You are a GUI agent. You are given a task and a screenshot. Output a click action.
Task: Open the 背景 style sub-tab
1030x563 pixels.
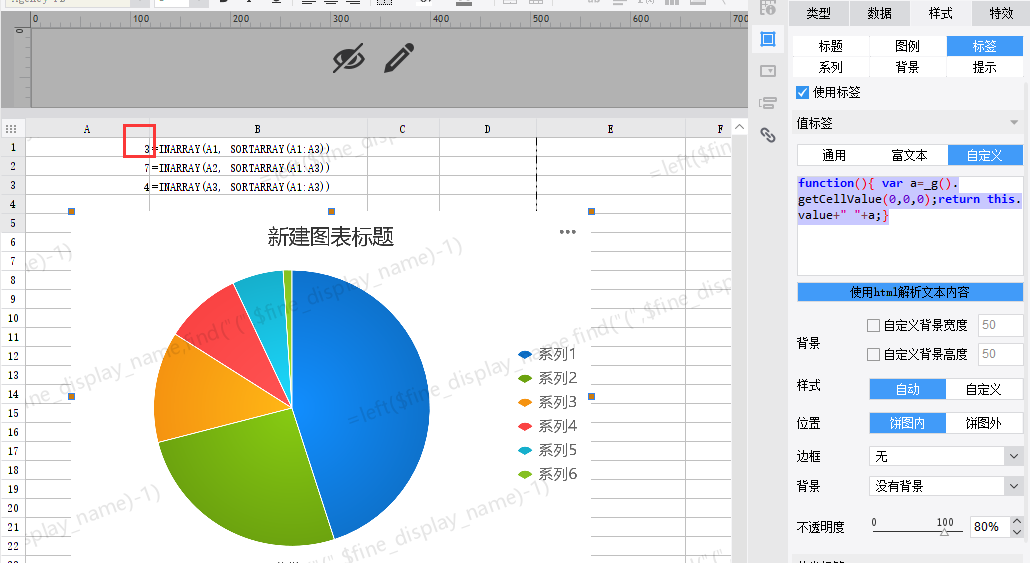tap(908, 67)
